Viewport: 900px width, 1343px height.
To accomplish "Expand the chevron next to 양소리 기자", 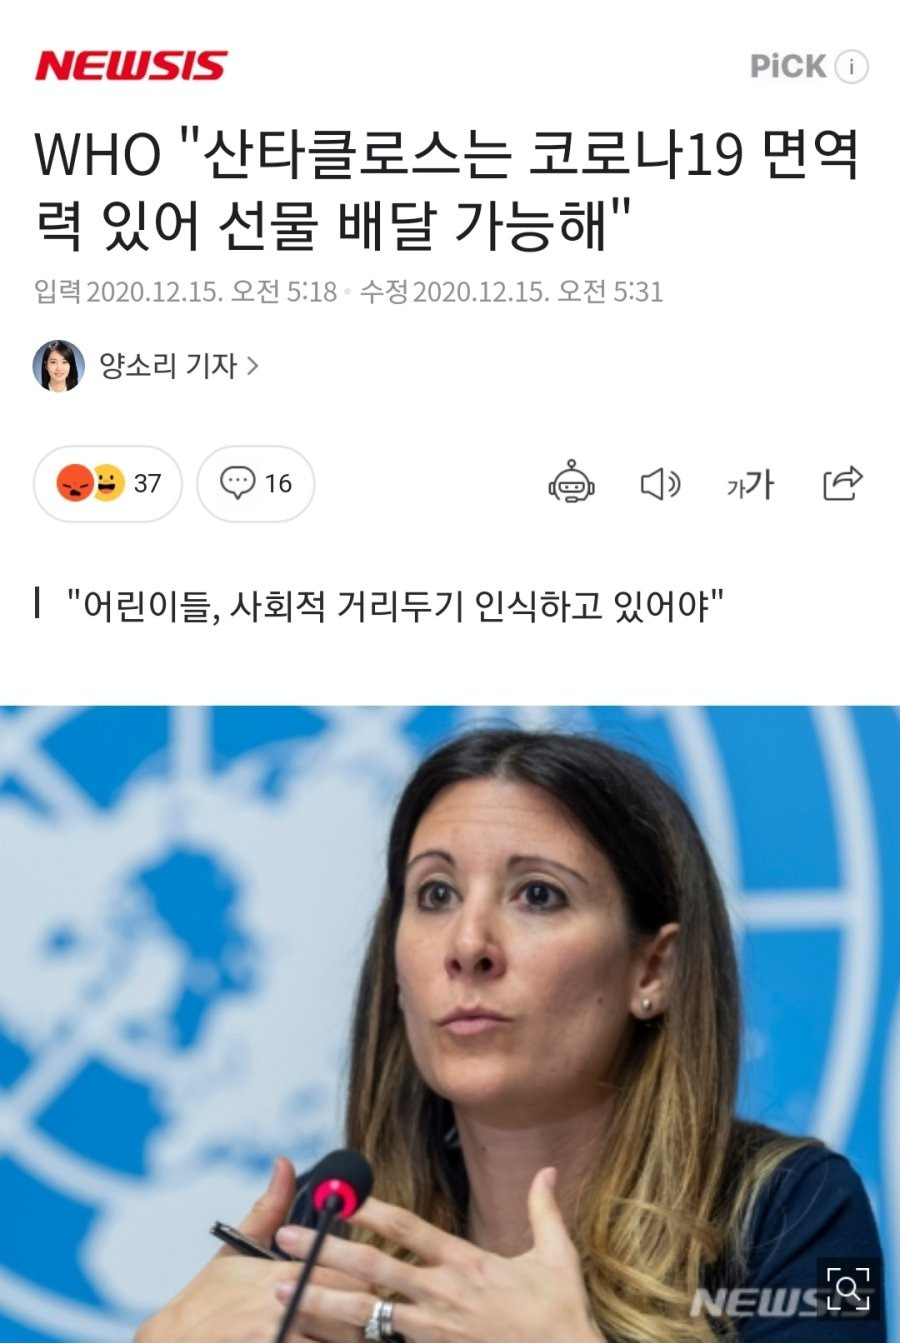I will [252, 366].
